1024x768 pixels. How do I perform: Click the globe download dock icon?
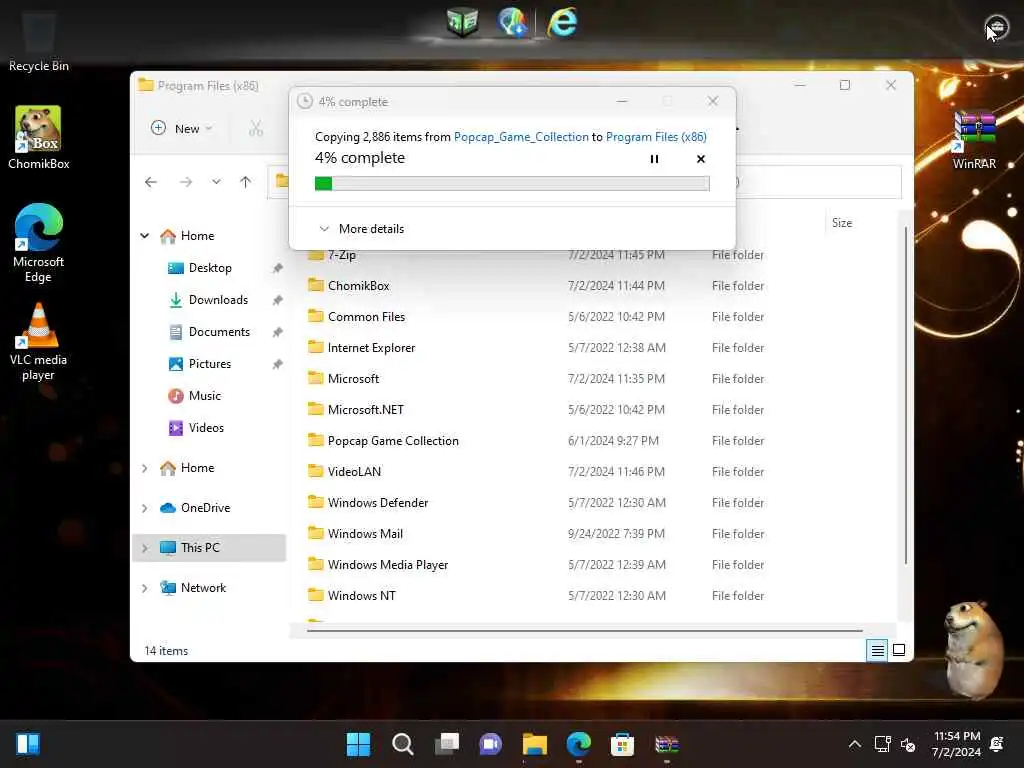point(513,22)
